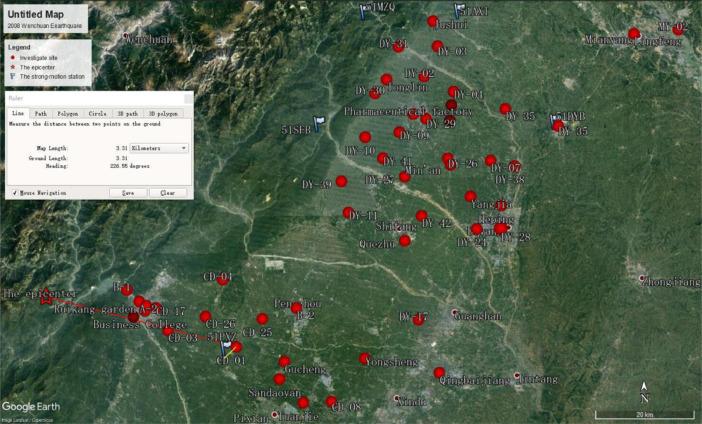Open the Kilometers unit dropdown
The width and height of the screenshot is (702, 424).
click(x=159, y=147)
